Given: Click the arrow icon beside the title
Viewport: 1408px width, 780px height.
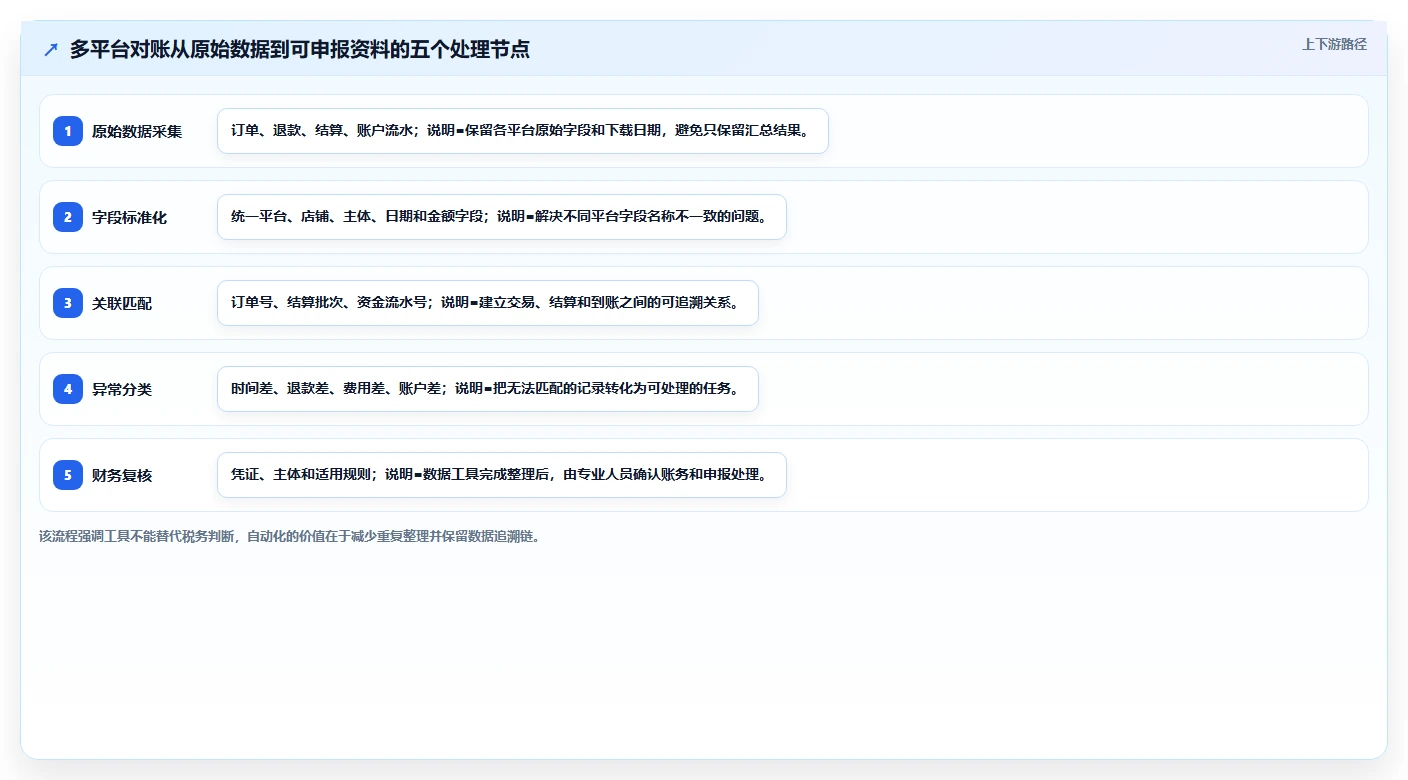Looking at the screenshot, I should point(51,50).
